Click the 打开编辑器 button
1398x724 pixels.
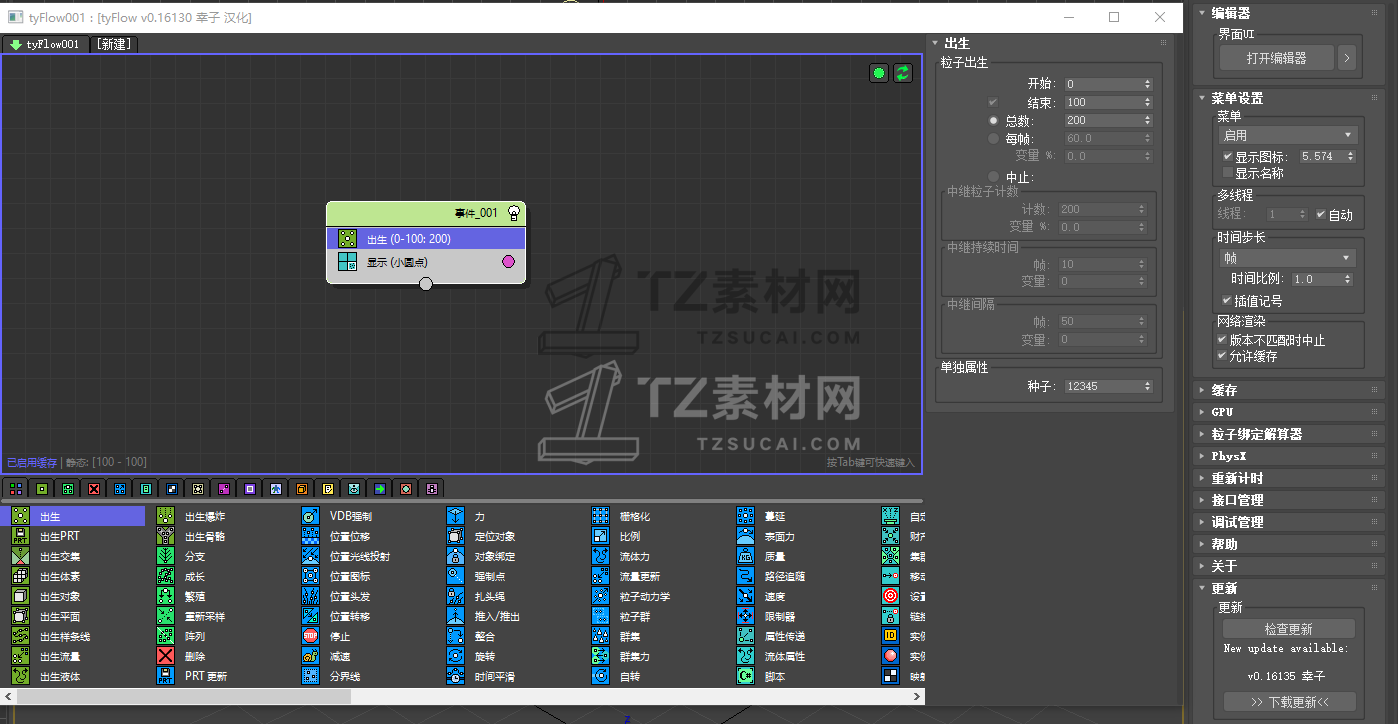(1276, 58)
